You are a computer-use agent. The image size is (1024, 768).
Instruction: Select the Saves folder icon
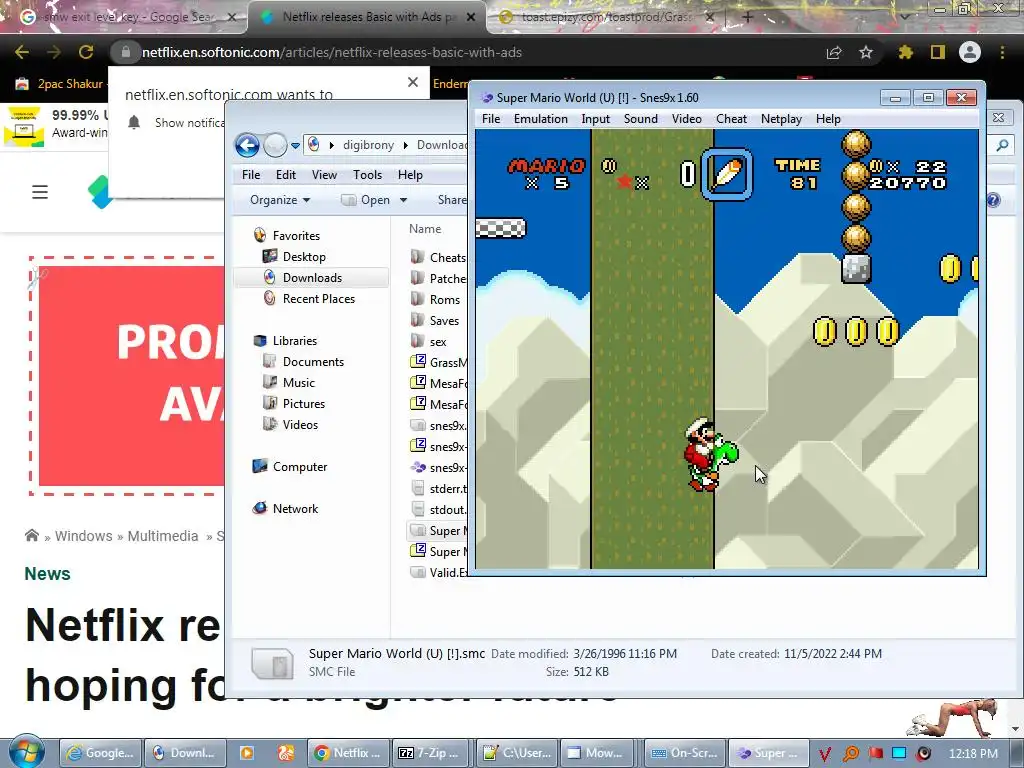click(417, 320)
